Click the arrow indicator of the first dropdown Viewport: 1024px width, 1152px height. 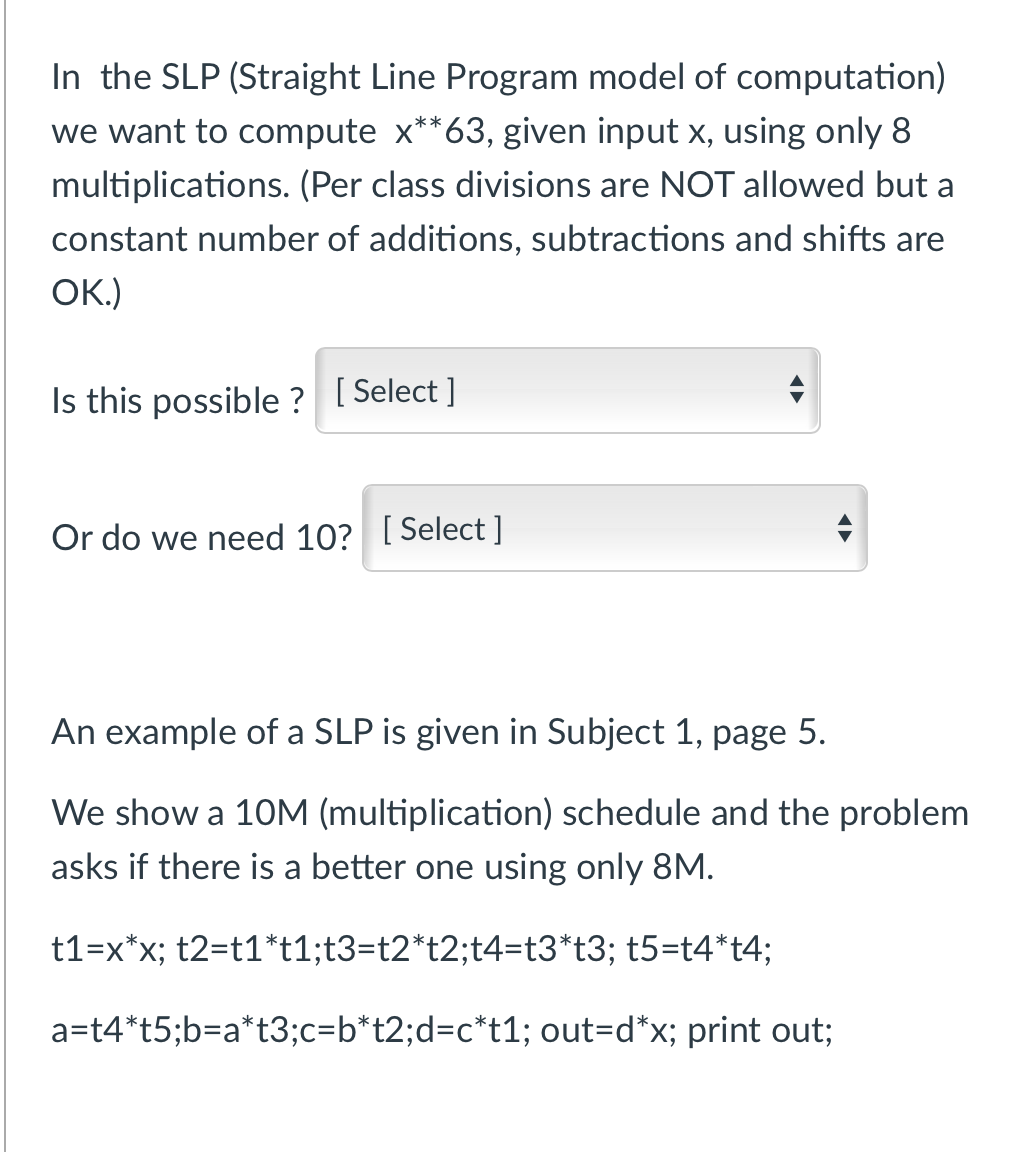(x=795, y=391)
